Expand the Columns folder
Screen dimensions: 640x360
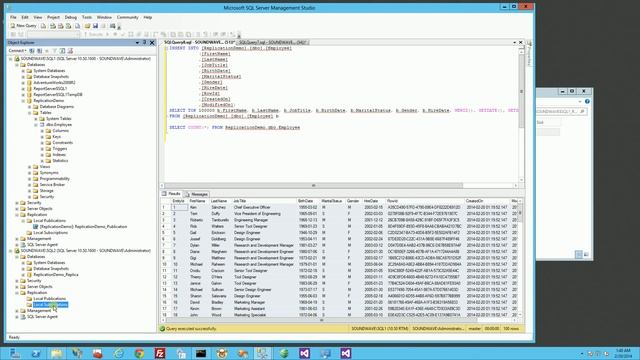(42, 131)
